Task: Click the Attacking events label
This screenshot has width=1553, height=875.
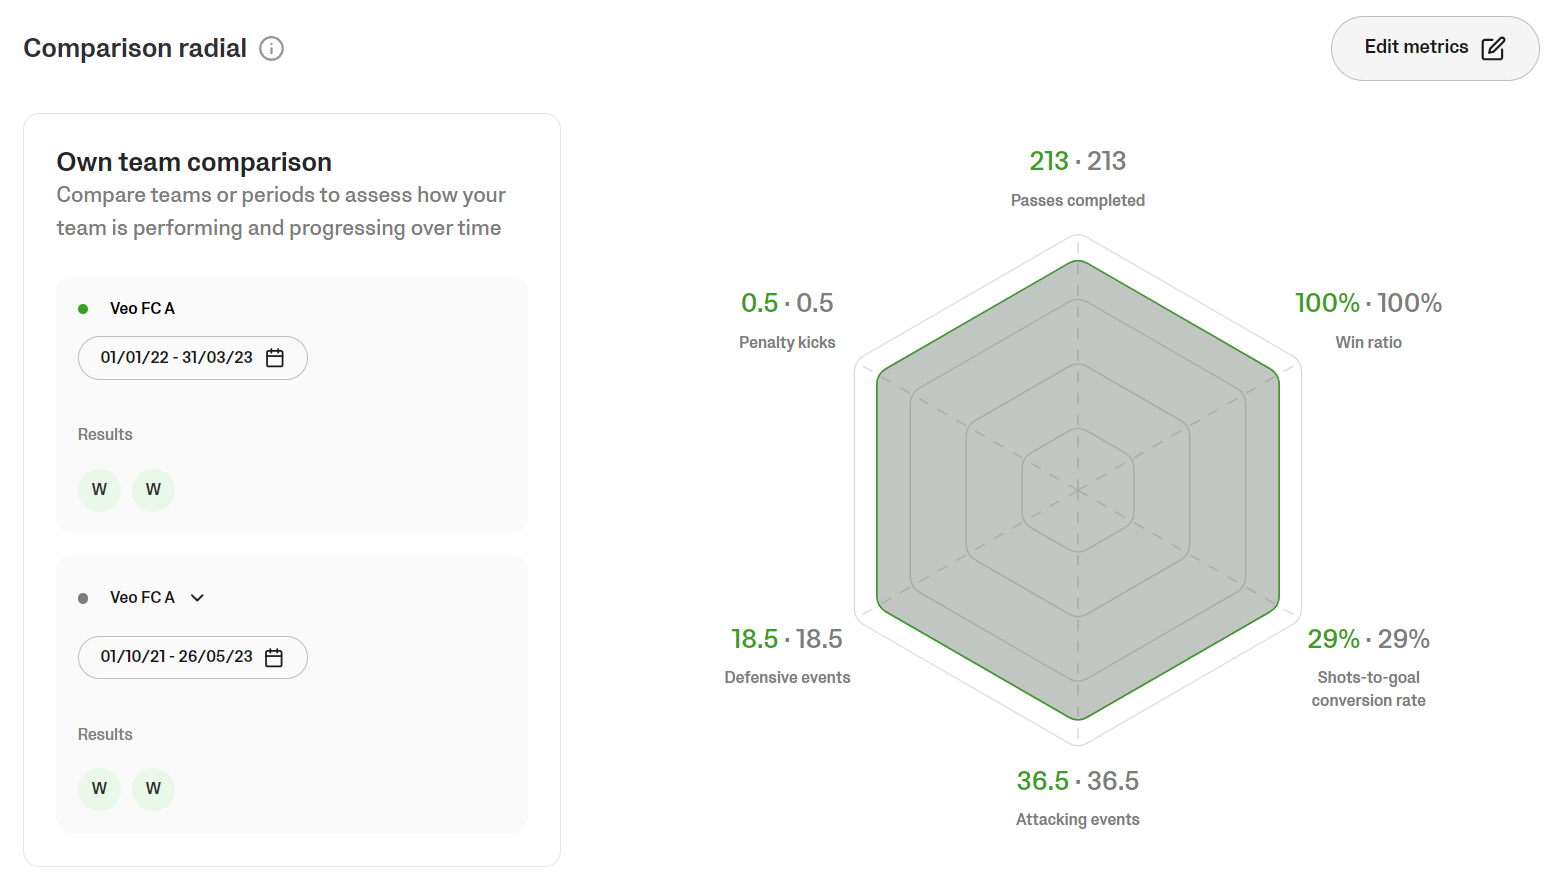Action: (x=1077, y=819)
